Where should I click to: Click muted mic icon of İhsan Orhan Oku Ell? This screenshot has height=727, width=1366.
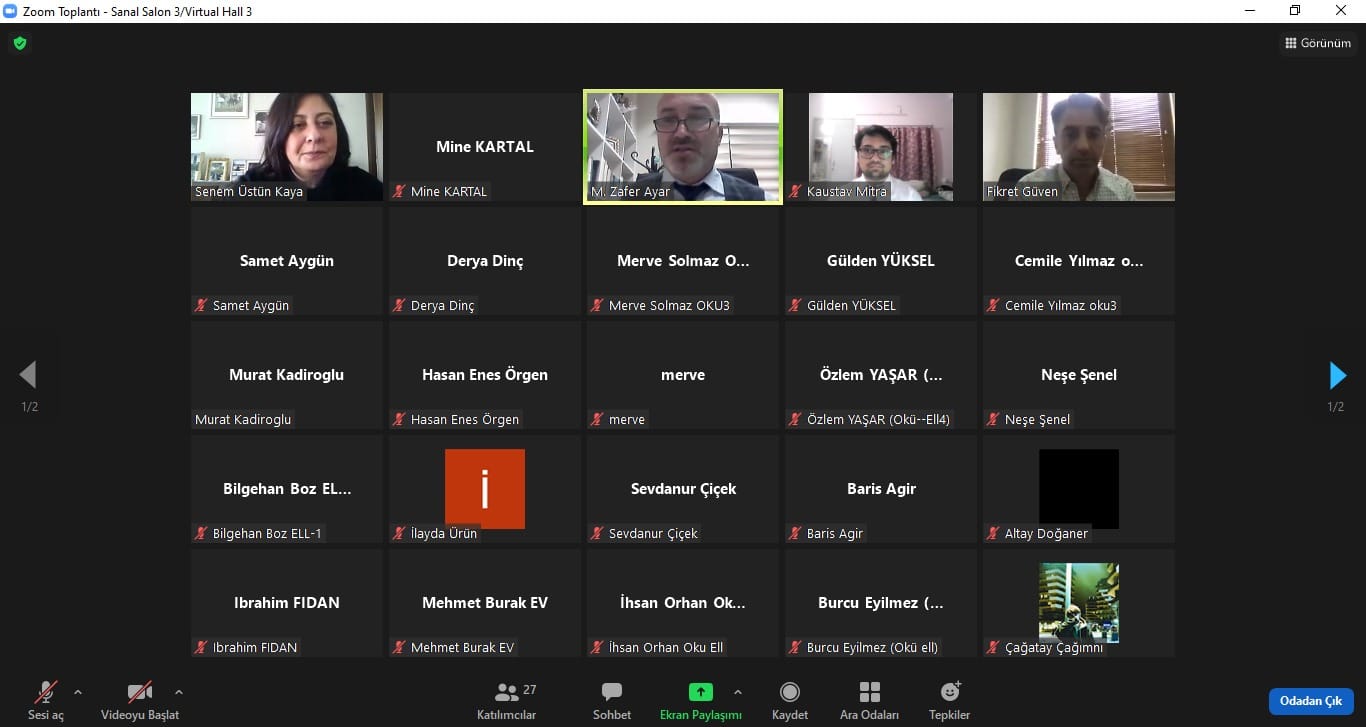597,647
